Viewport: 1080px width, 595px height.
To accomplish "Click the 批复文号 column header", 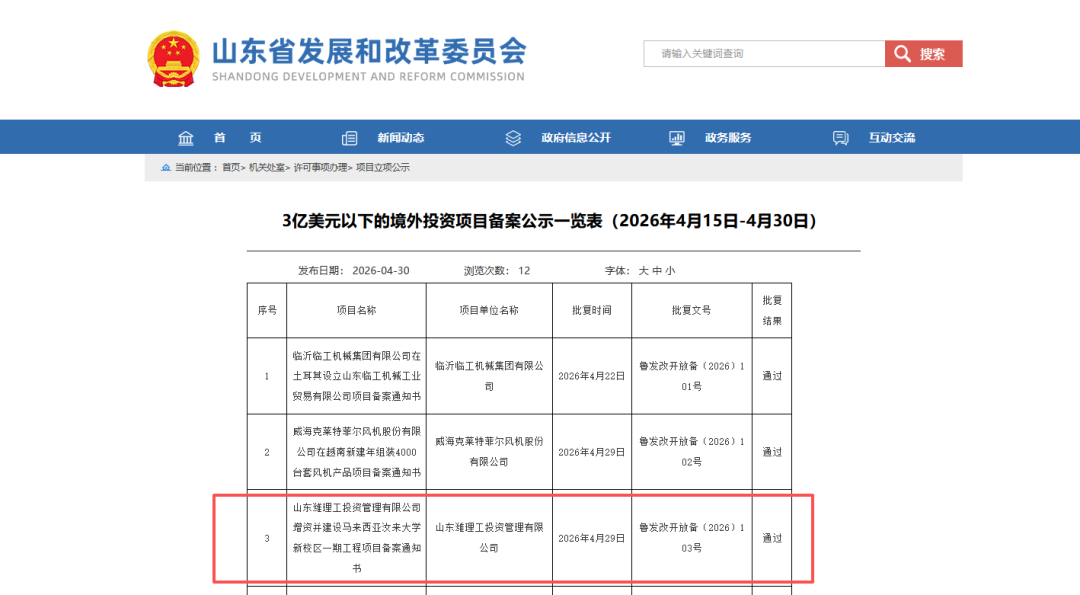I will pyautogui.click(x=692, y=311).
